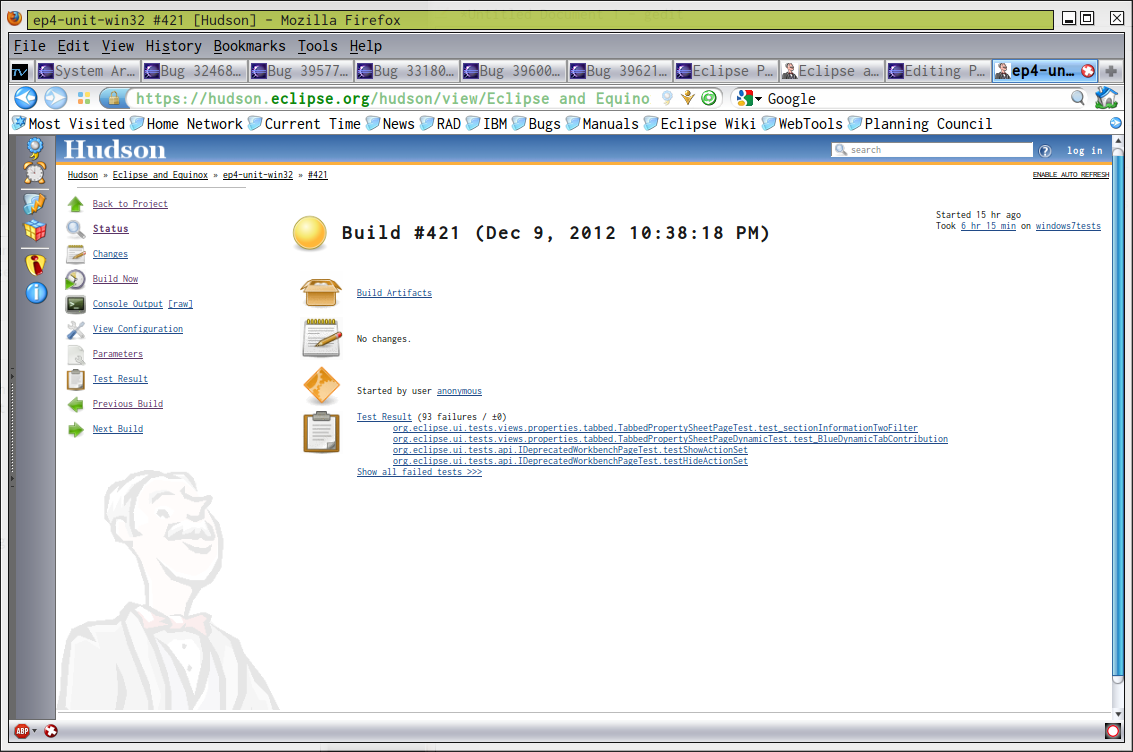Click the Status magnifier icon
This screenshot has width=1133, height=752.
tap(76, 230)
